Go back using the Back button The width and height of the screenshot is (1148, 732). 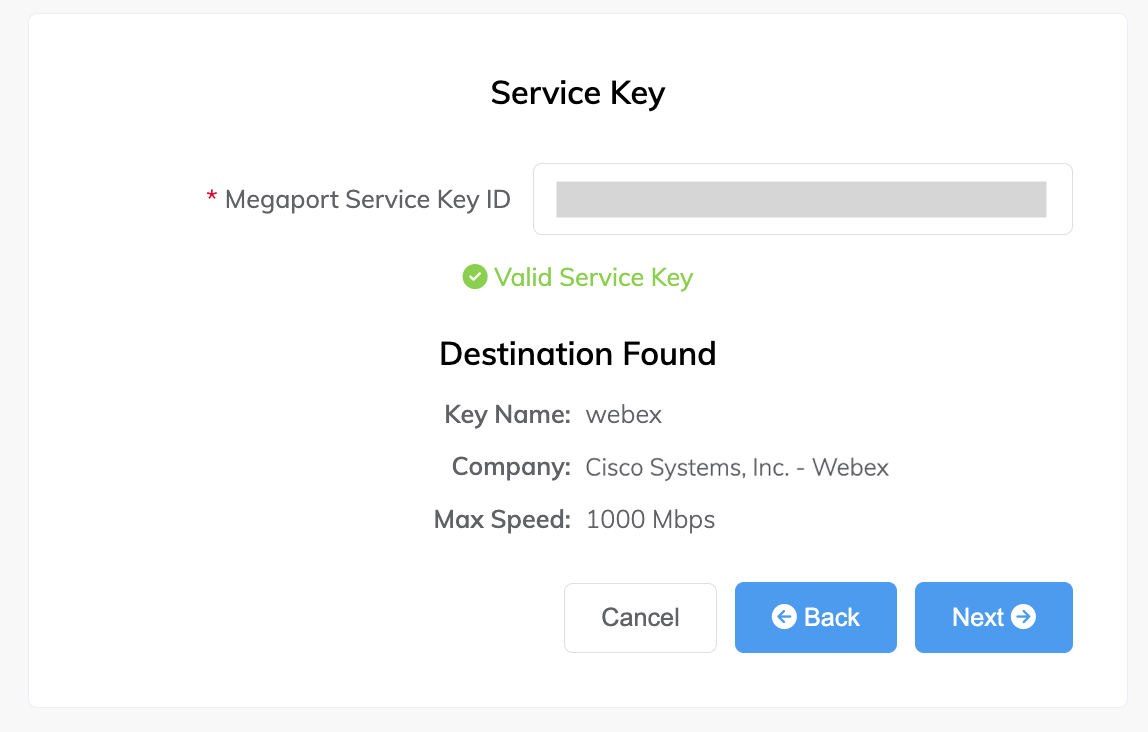815,617
